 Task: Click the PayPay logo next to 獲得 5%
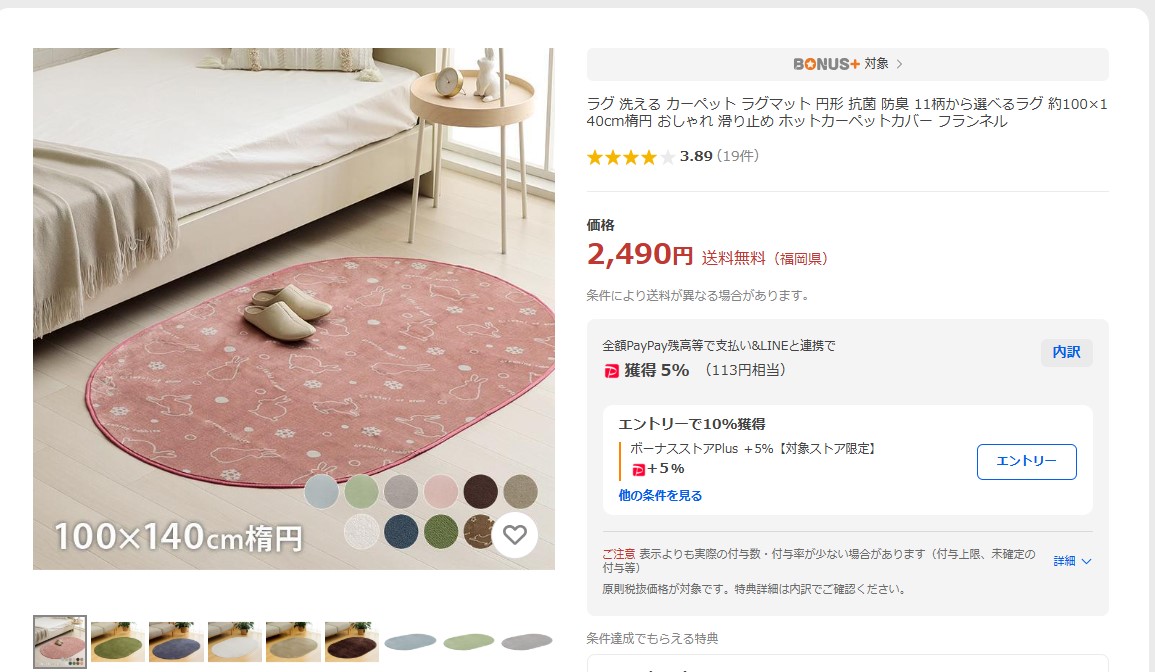pyautogui.click(x=611, y=371)
